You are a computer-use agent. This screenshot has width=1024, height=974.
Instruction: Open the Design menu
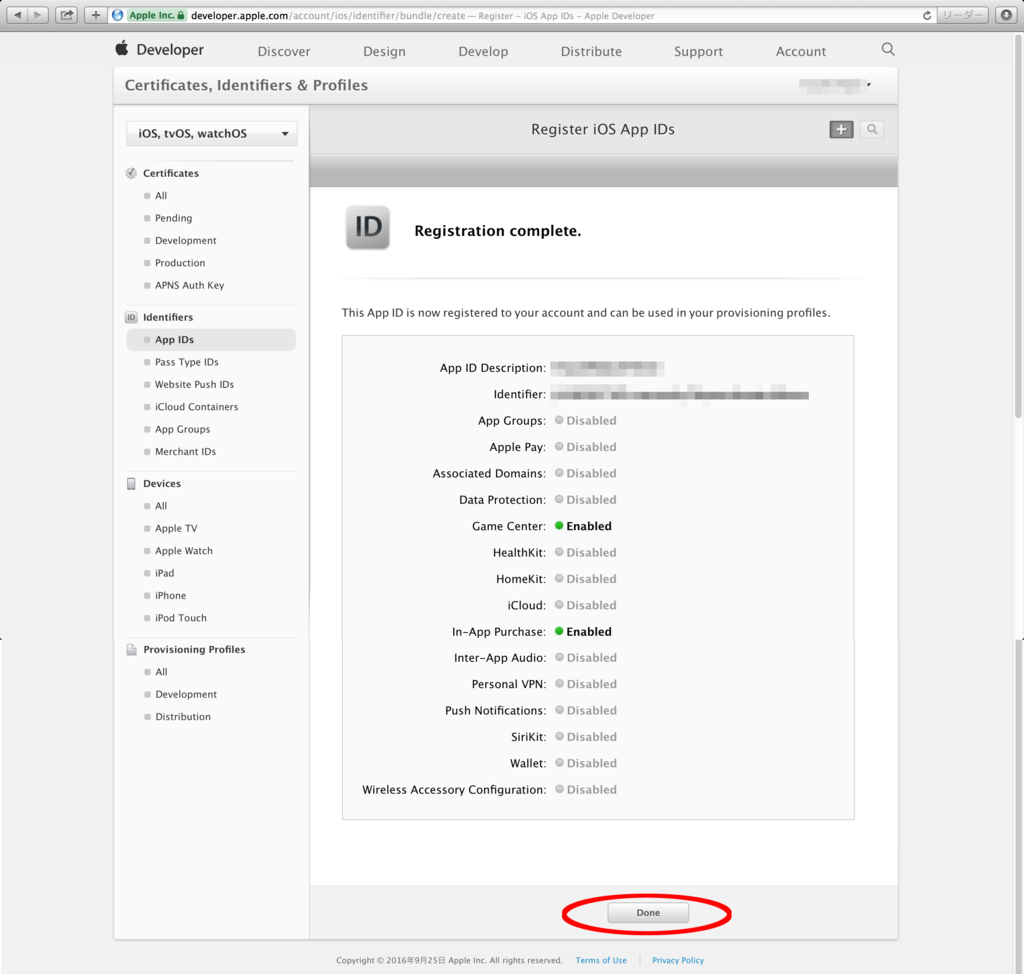(x=385, y=52)
